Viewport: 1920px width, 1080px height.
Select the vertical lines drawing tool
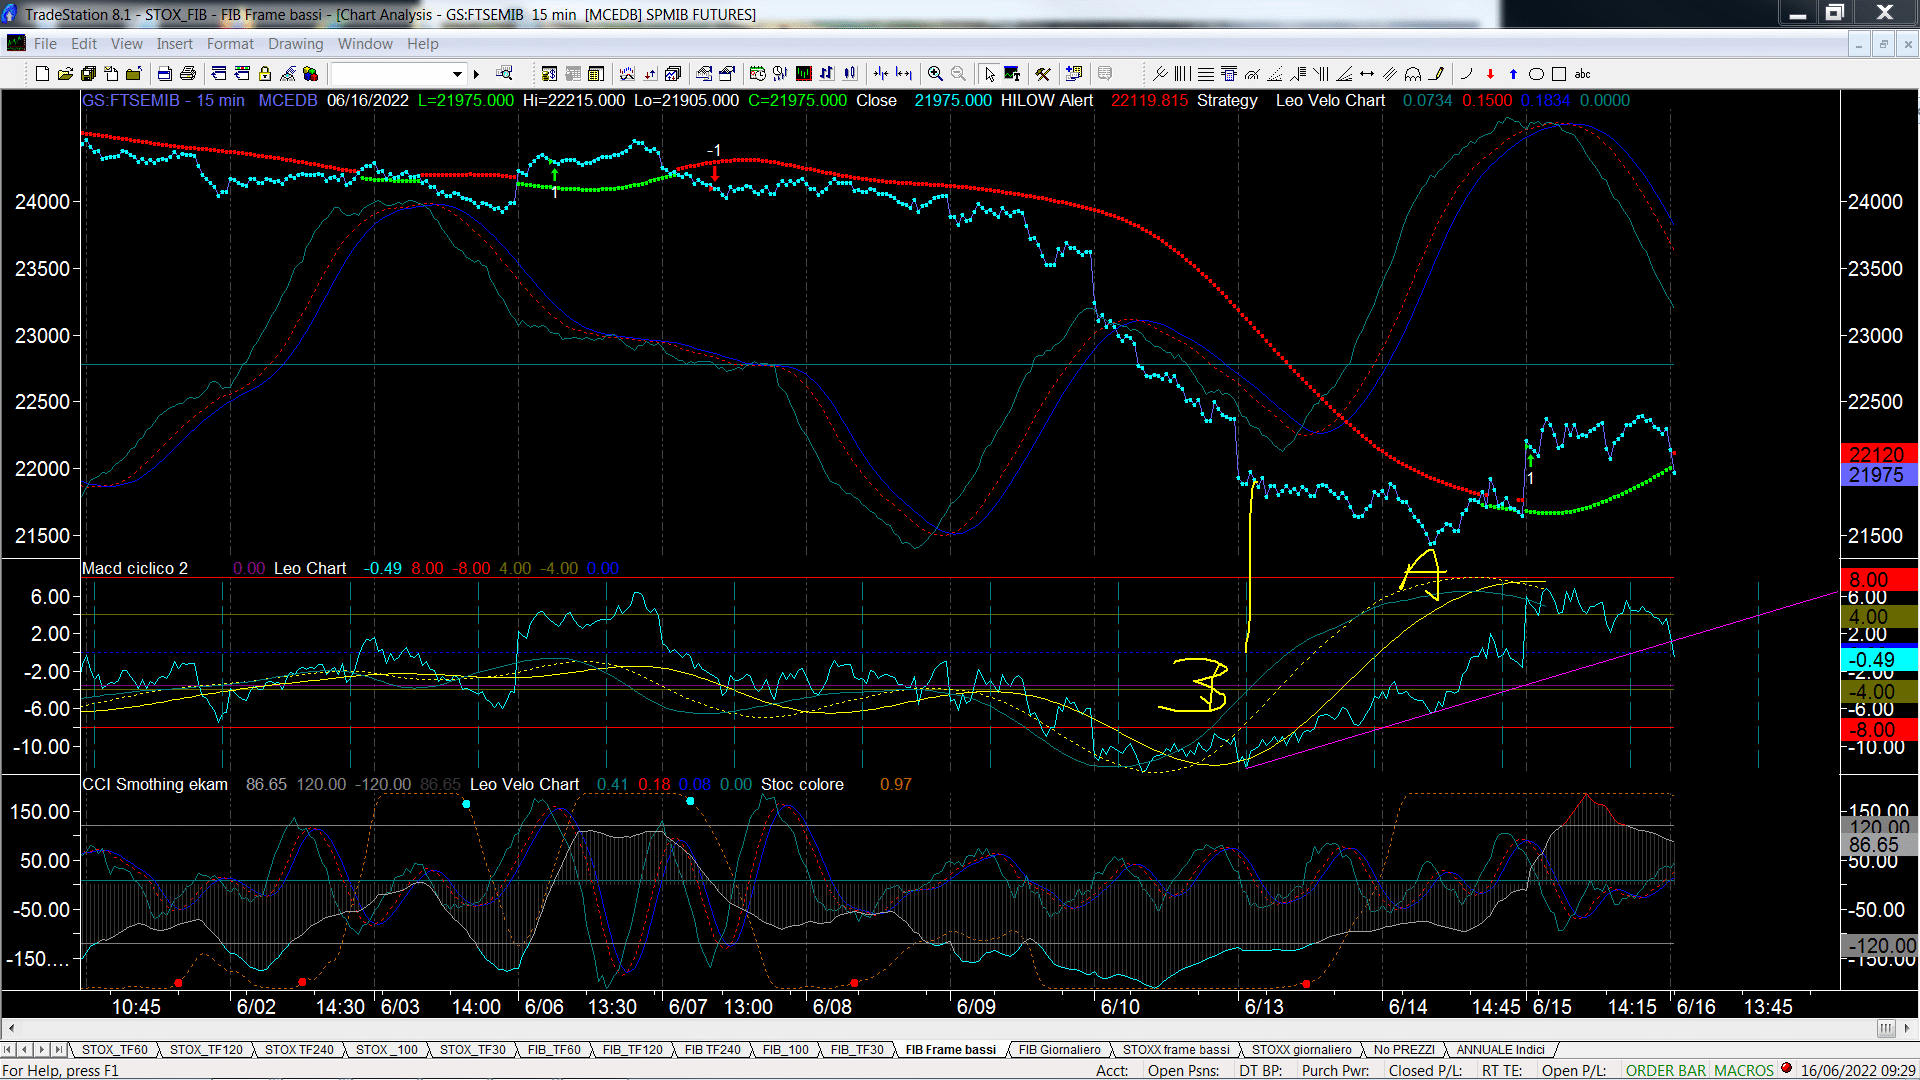1183,74
